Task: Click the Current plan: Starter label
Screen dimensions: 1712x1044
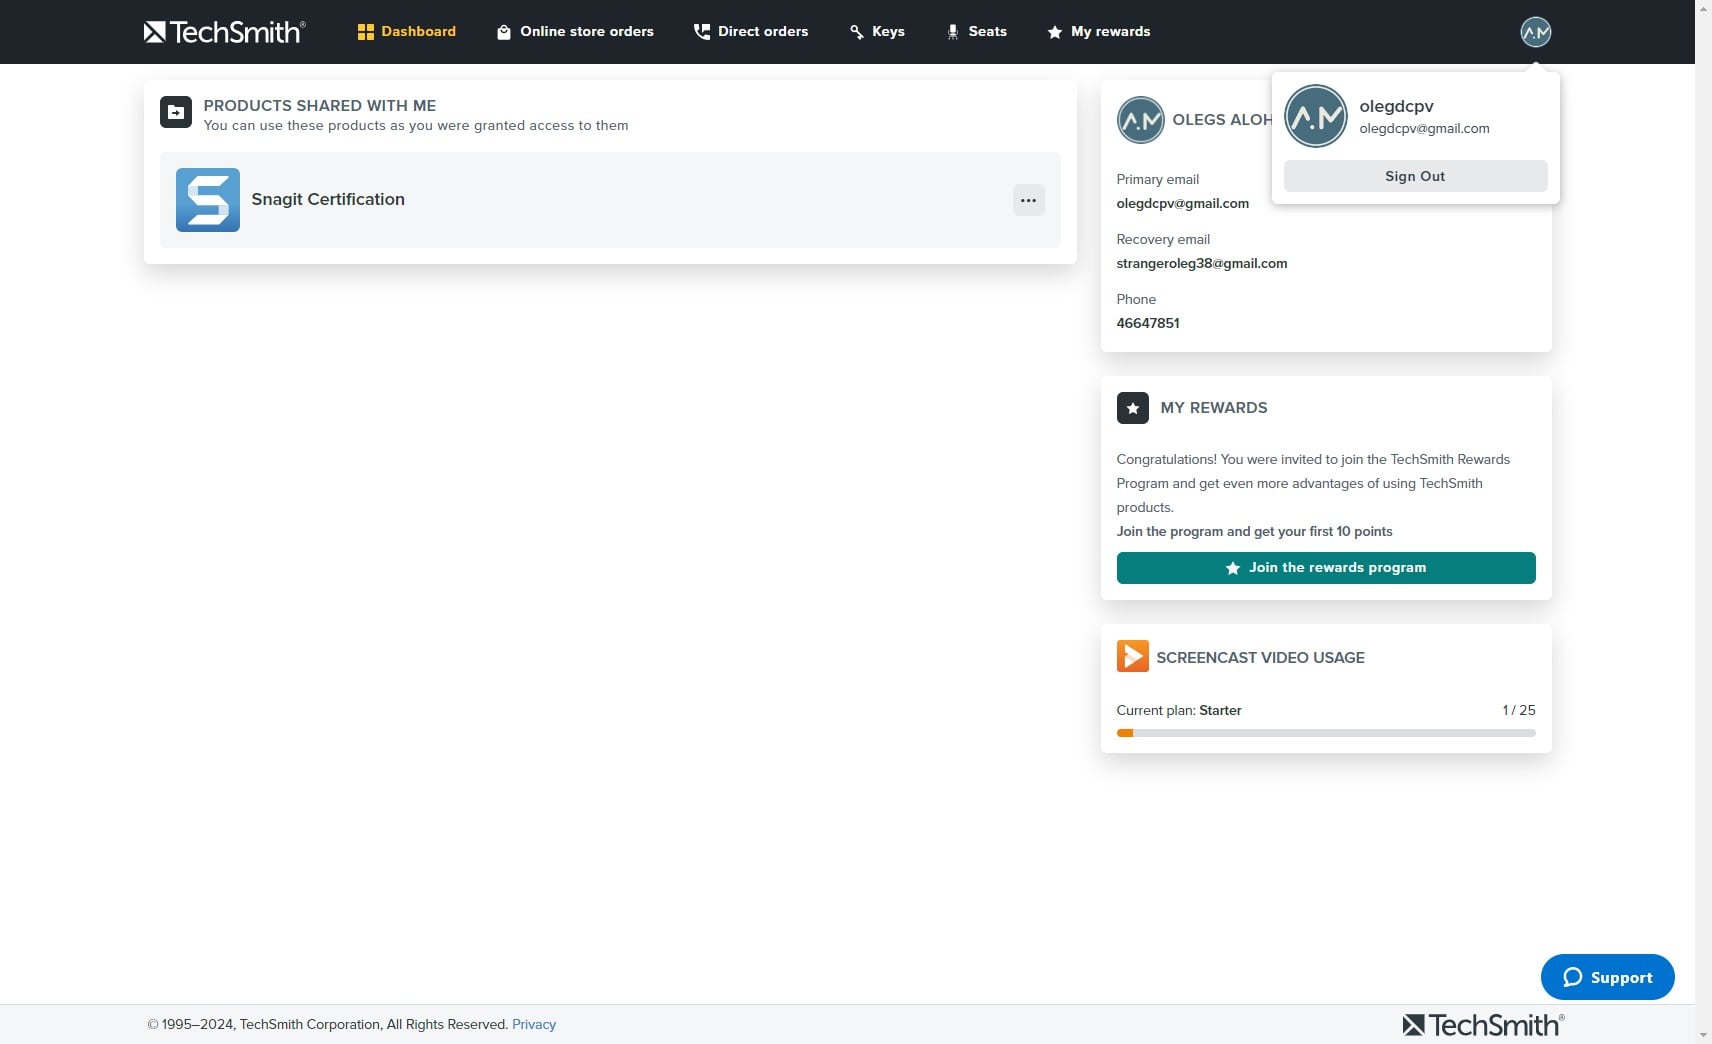Action: click(1179, 710)
